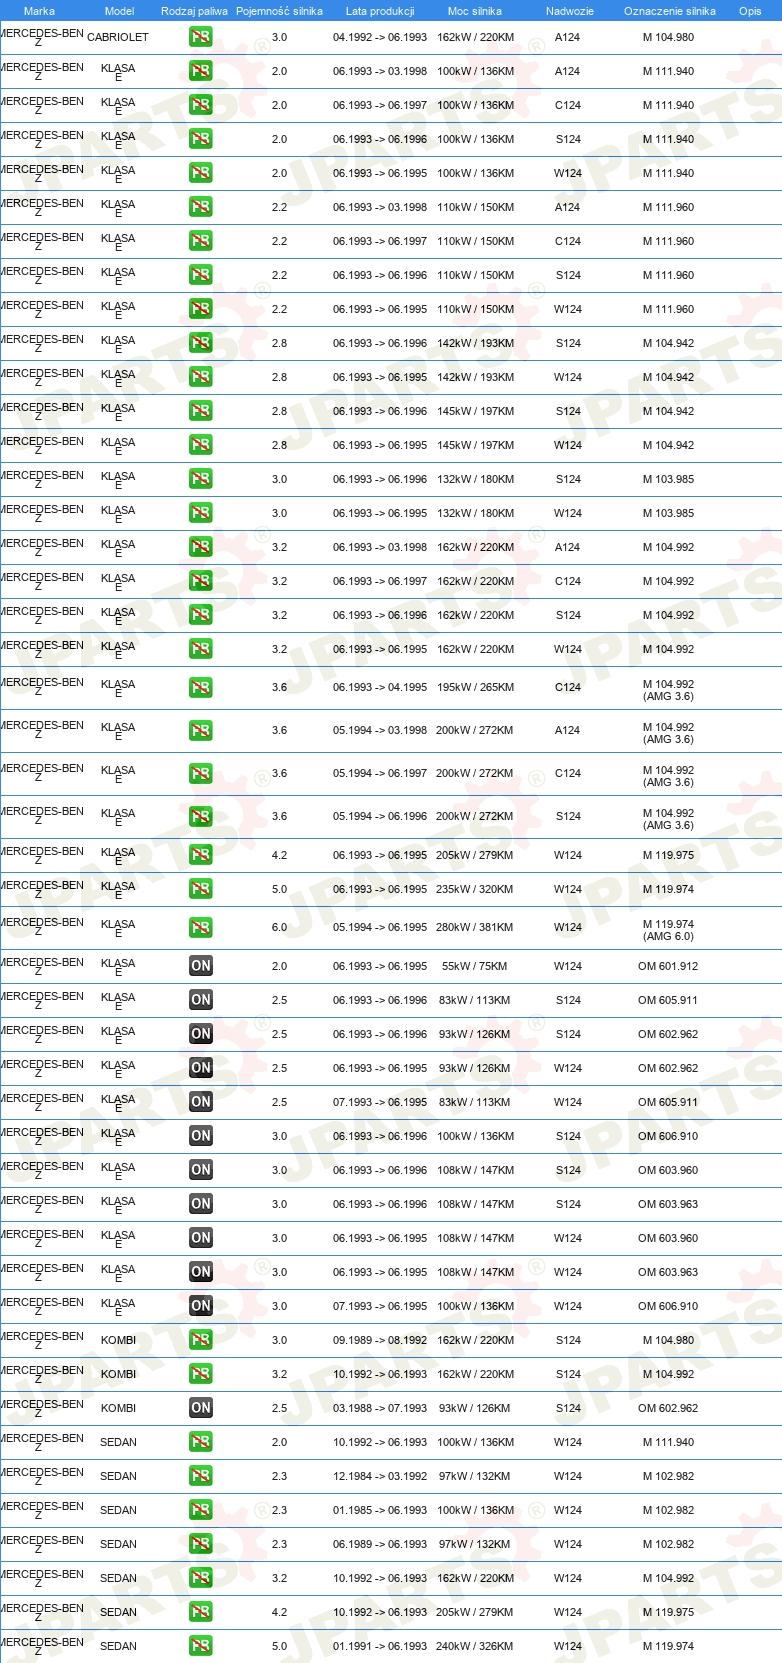Click the PB icon in the SEDAN 12.1984 row
The height and width of the screenshot is (1663, 782).
[201, 1476]
